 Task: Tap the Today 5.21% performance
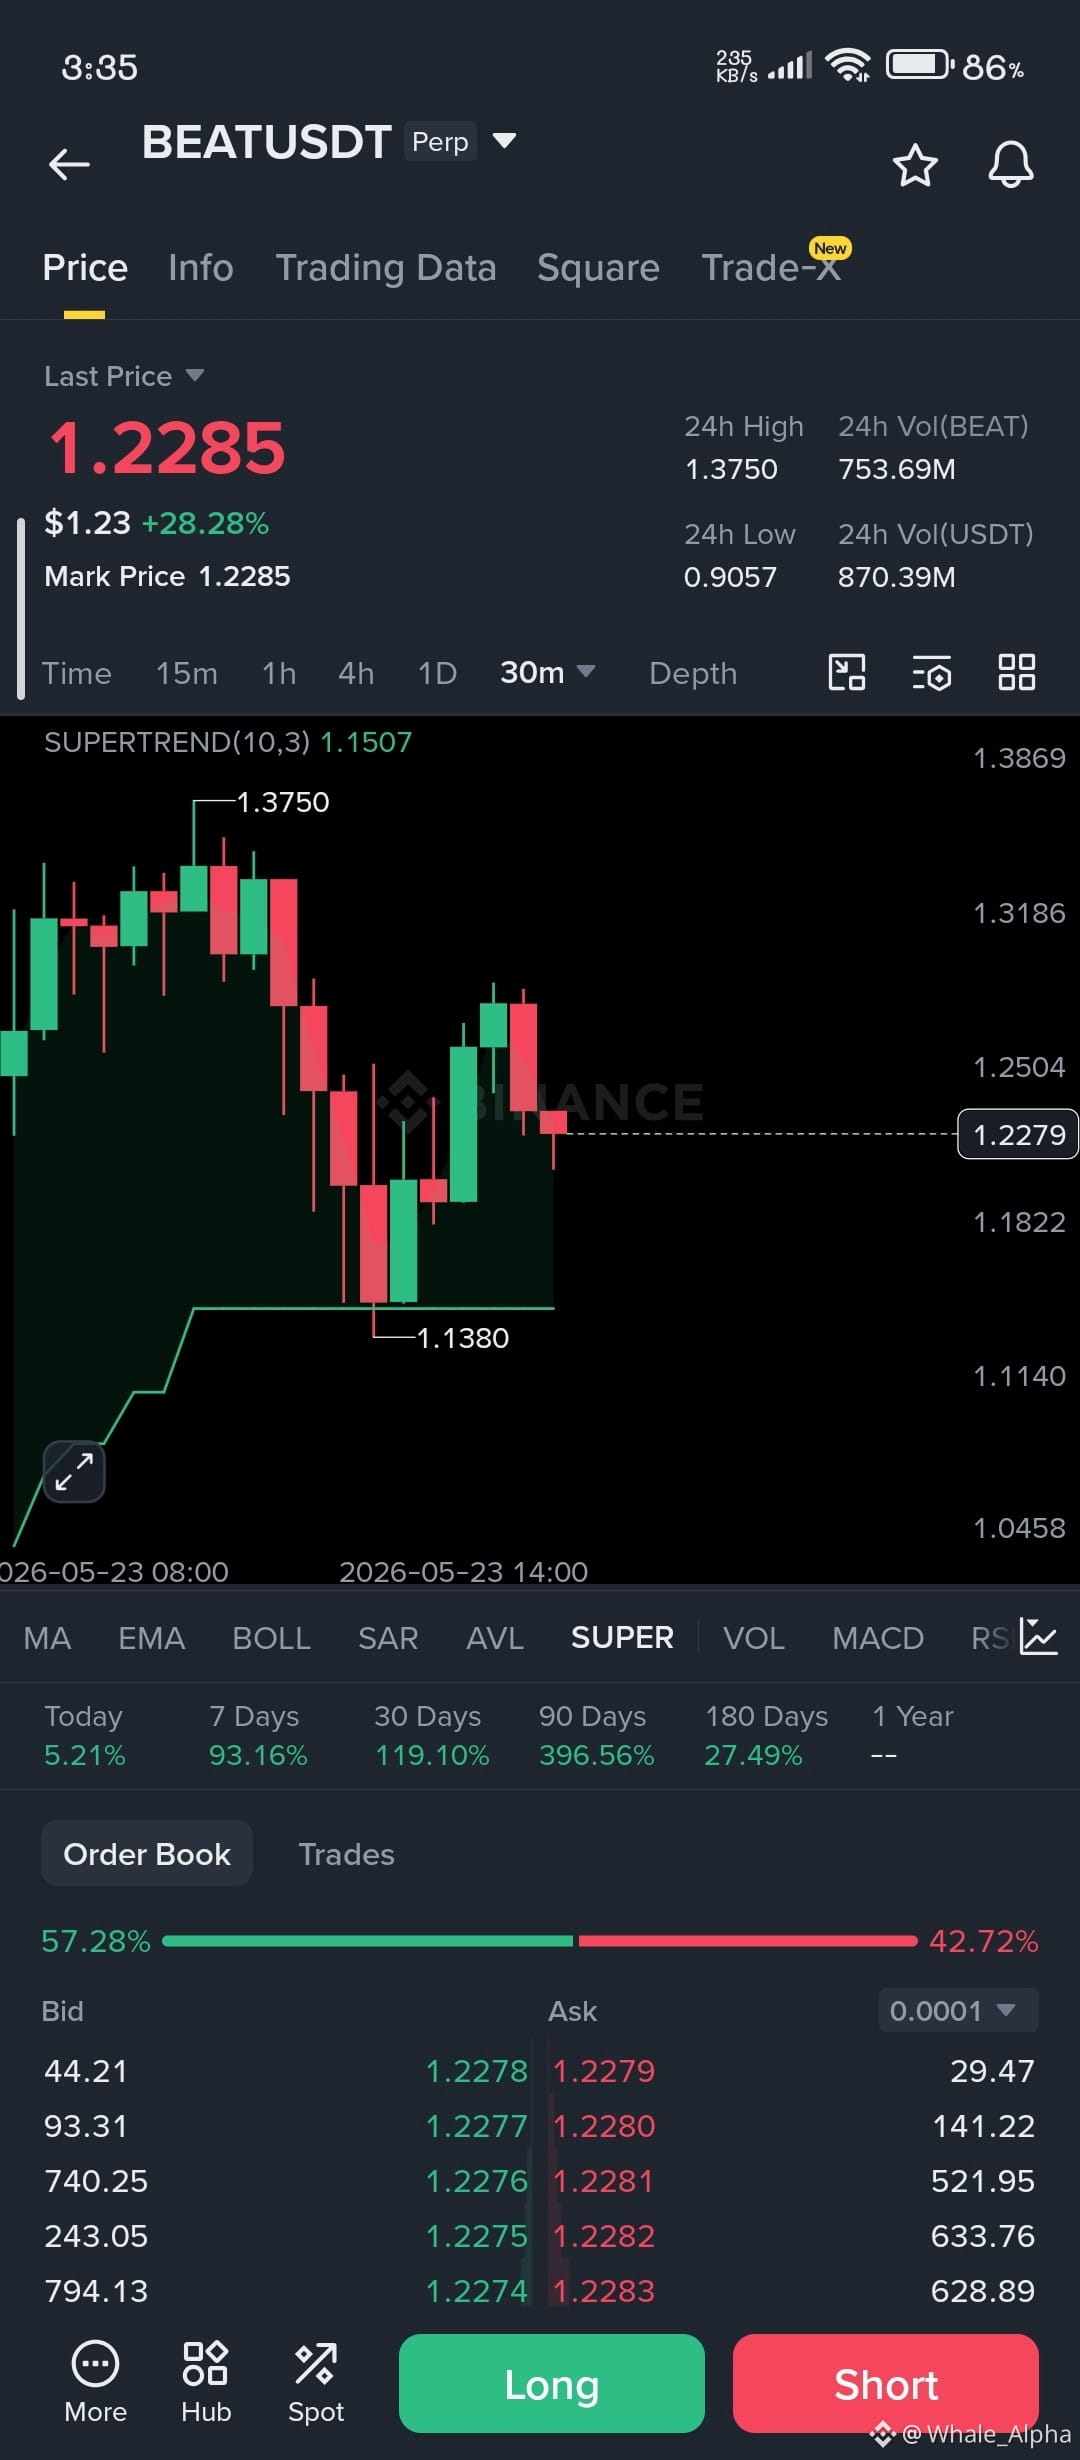click(x=85, y=1735)
